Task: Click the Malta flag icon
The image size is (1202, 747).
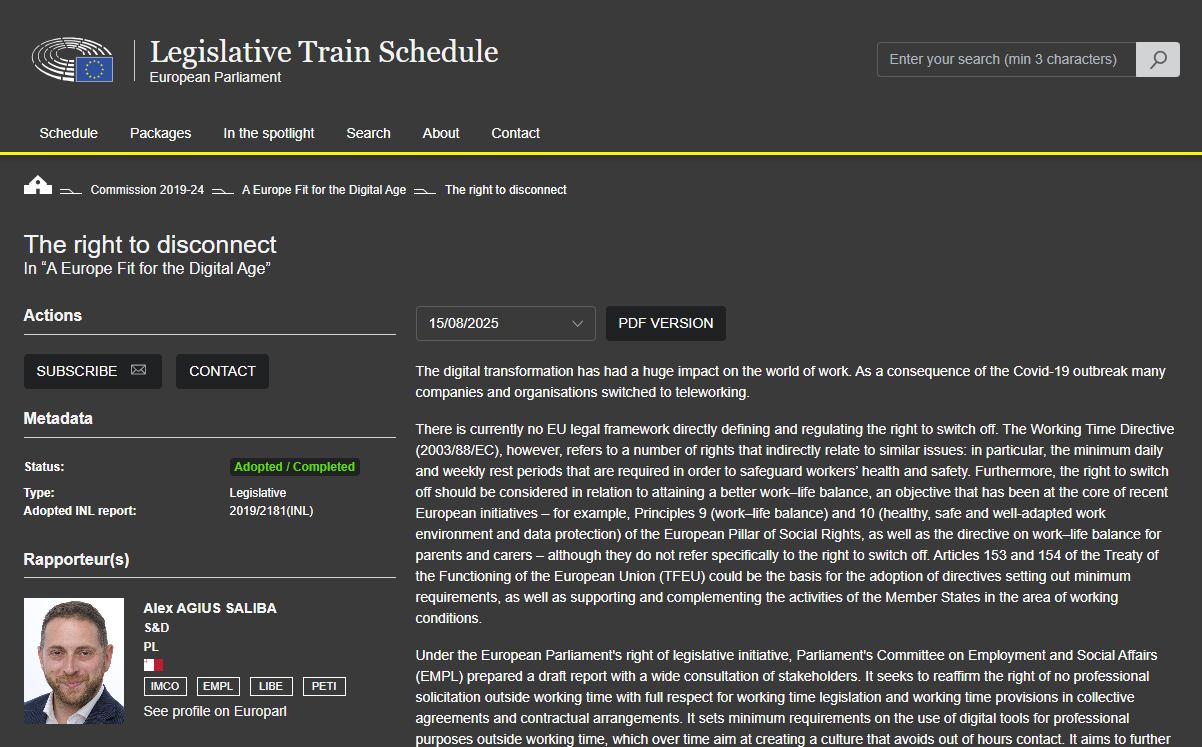Action: pyautogui.click(x=153, y=665)
